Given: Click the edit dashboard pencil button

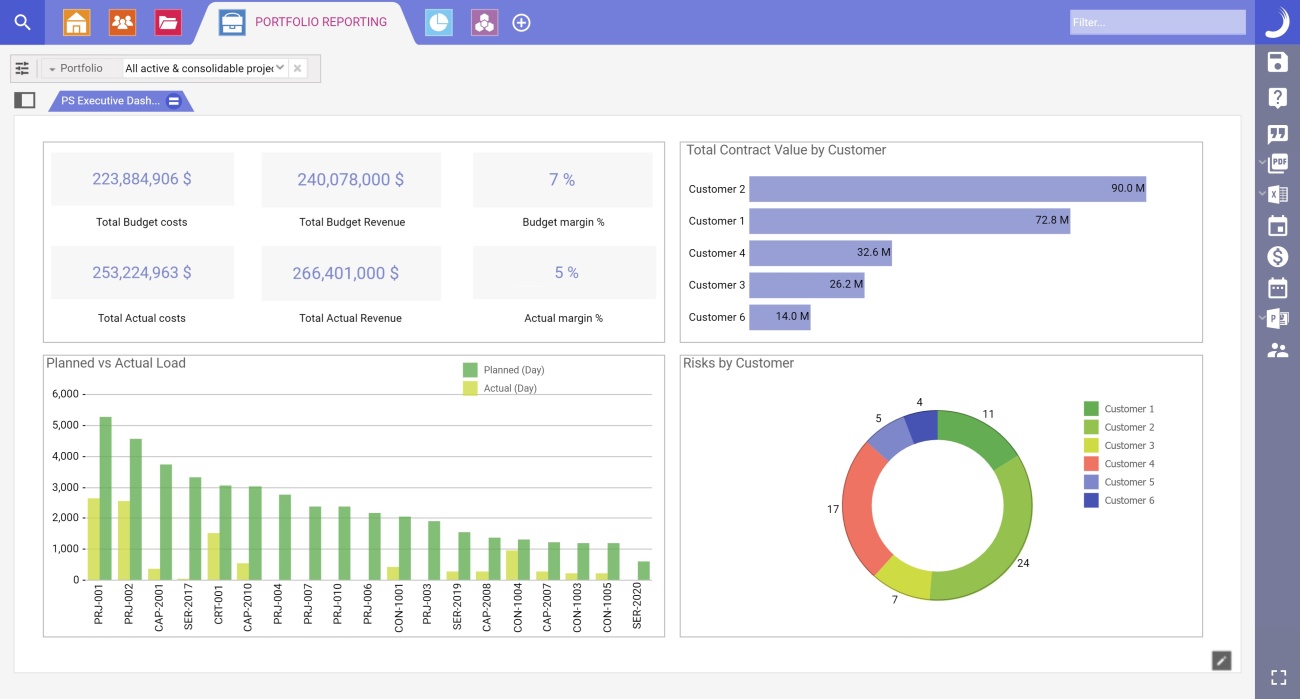Looking at the screenshot, I should pos(1221,660).
